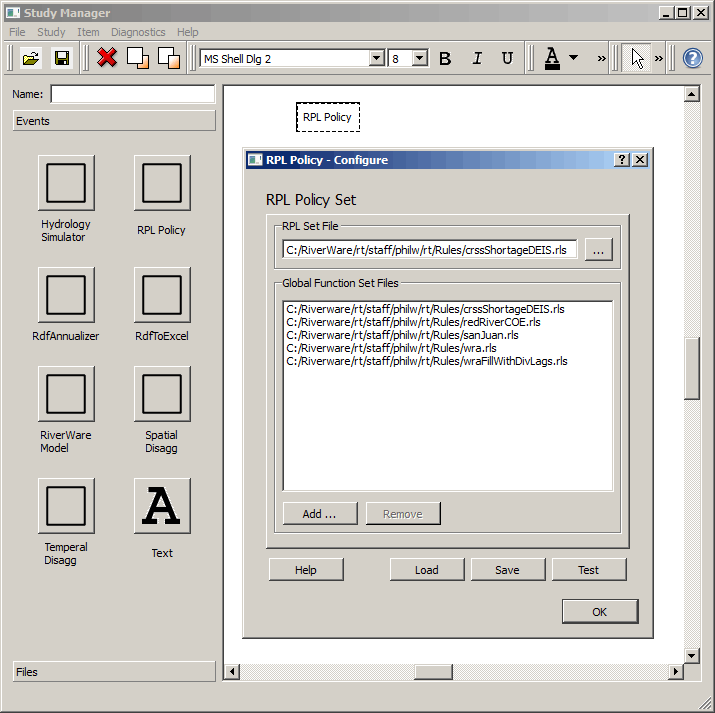Click the font color A icon
715x713 pixels.
(x=552, y=58)
